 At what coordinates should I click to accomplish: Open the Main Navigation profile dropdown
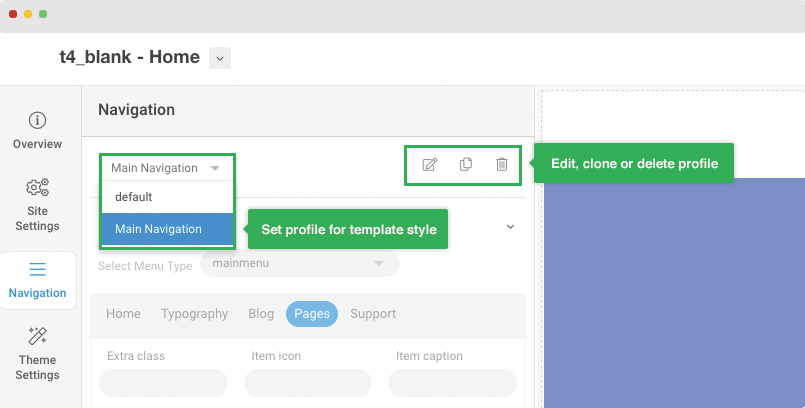pyautogui.click(x=166, y=168)
